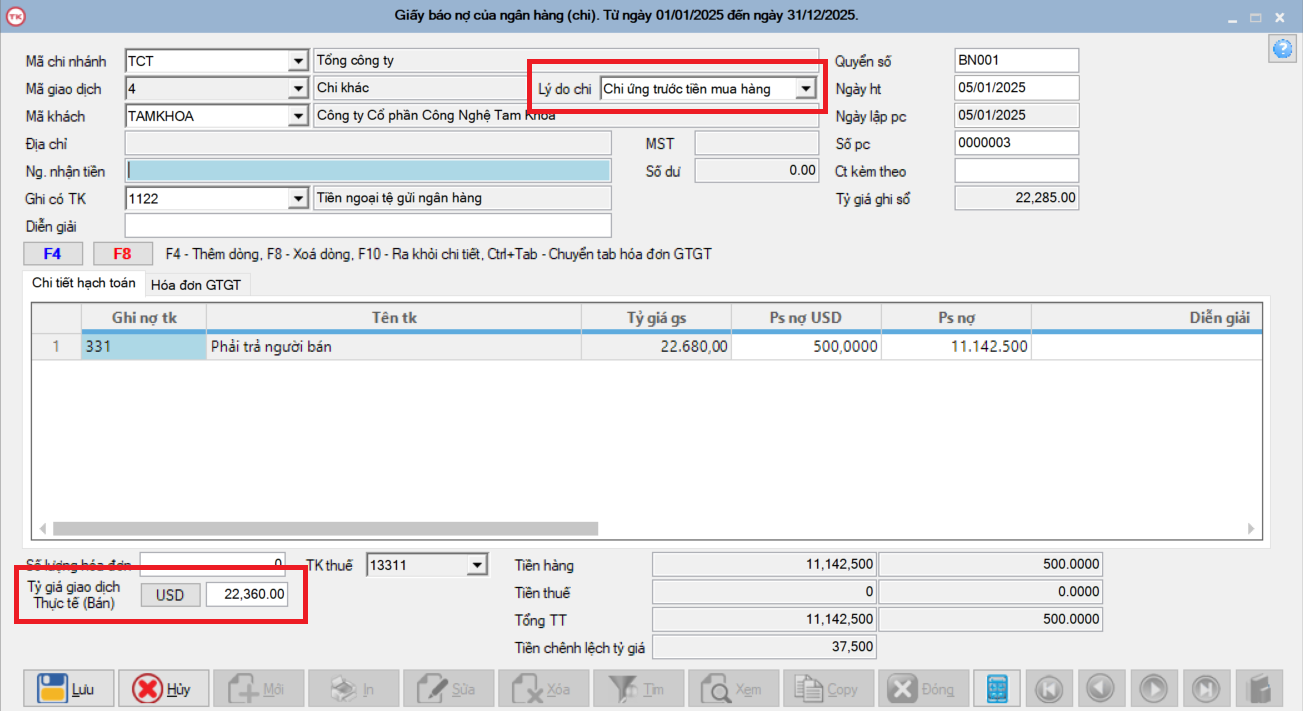This screenshot has width=1303, height=711.
Task: Click the Diễn giải input field
Action: click(x=367, y=226)
